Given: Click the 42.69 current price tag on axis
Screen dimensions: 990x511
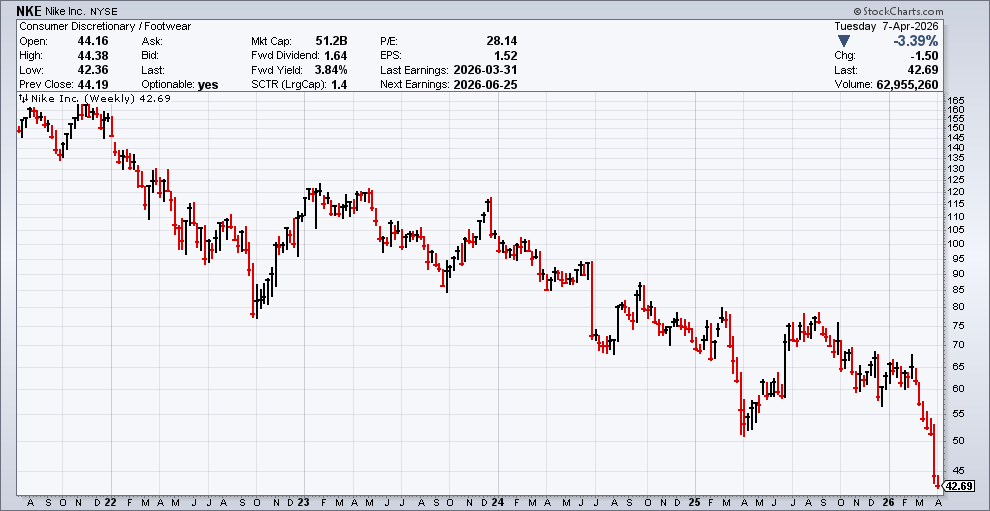Looking at the screenshot, I should point(958,486).
